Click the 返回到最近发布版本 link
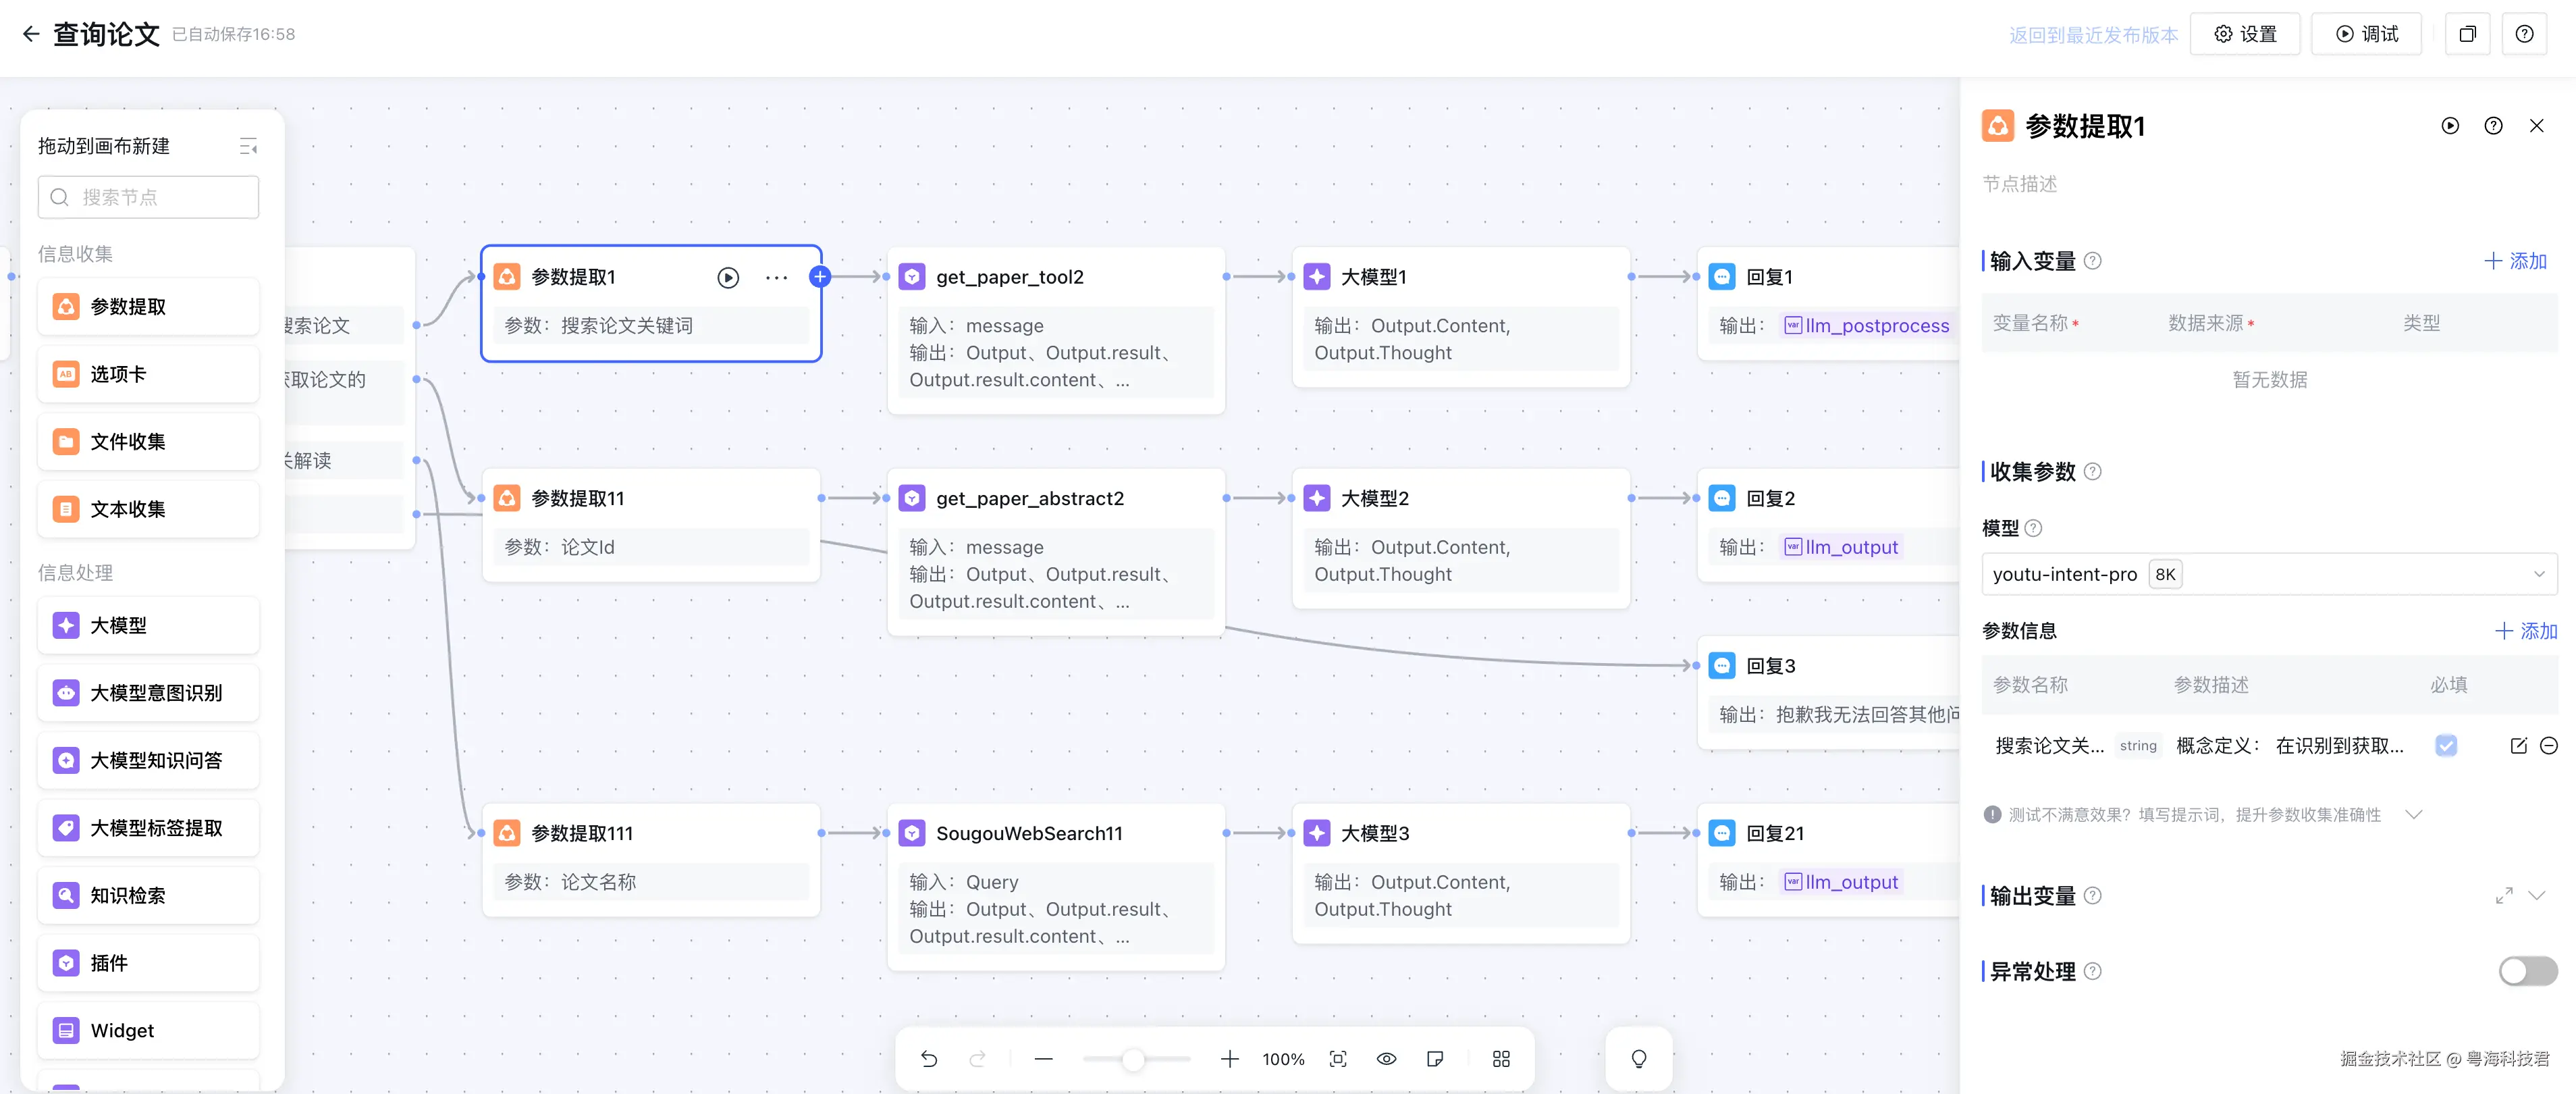The image size is (2576, 1094). coord(2093,35)
